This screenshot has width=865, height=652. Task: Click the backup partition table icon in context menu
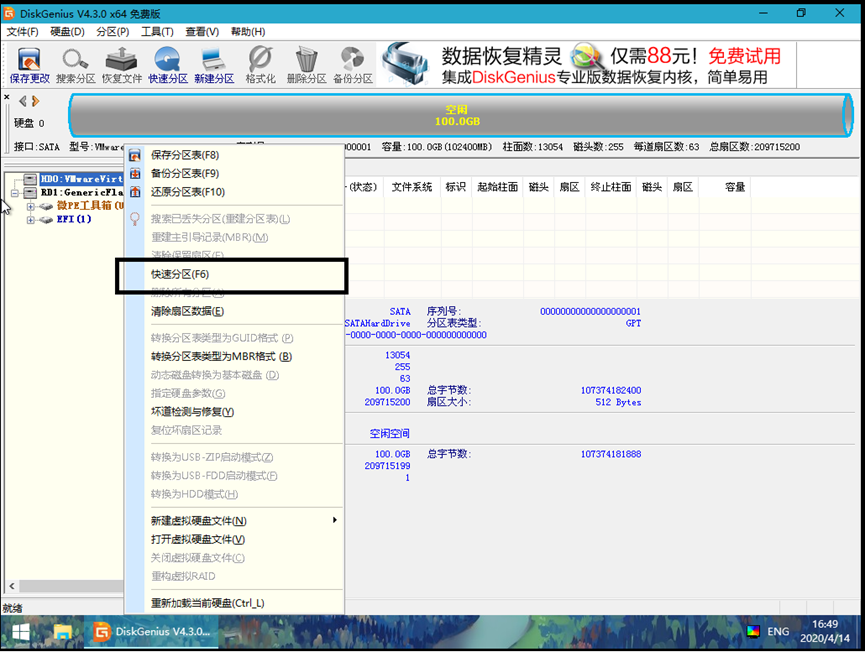[135, 174]
